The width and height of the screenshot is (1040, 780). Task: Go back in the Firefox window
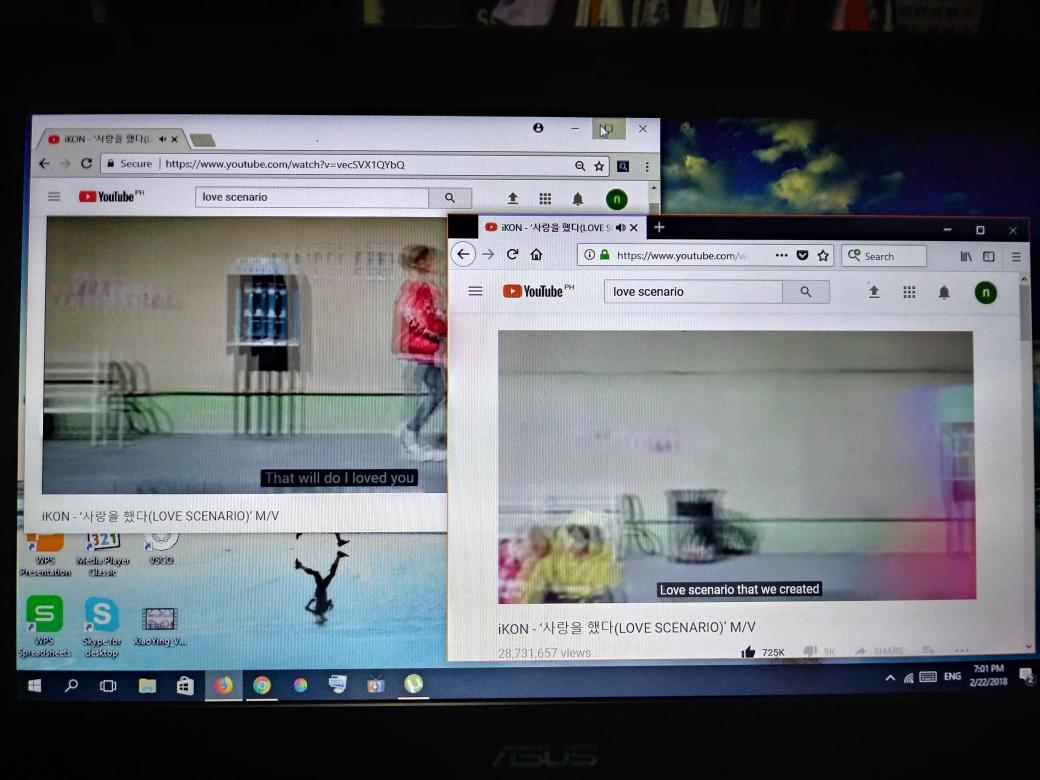pos(463,254)
